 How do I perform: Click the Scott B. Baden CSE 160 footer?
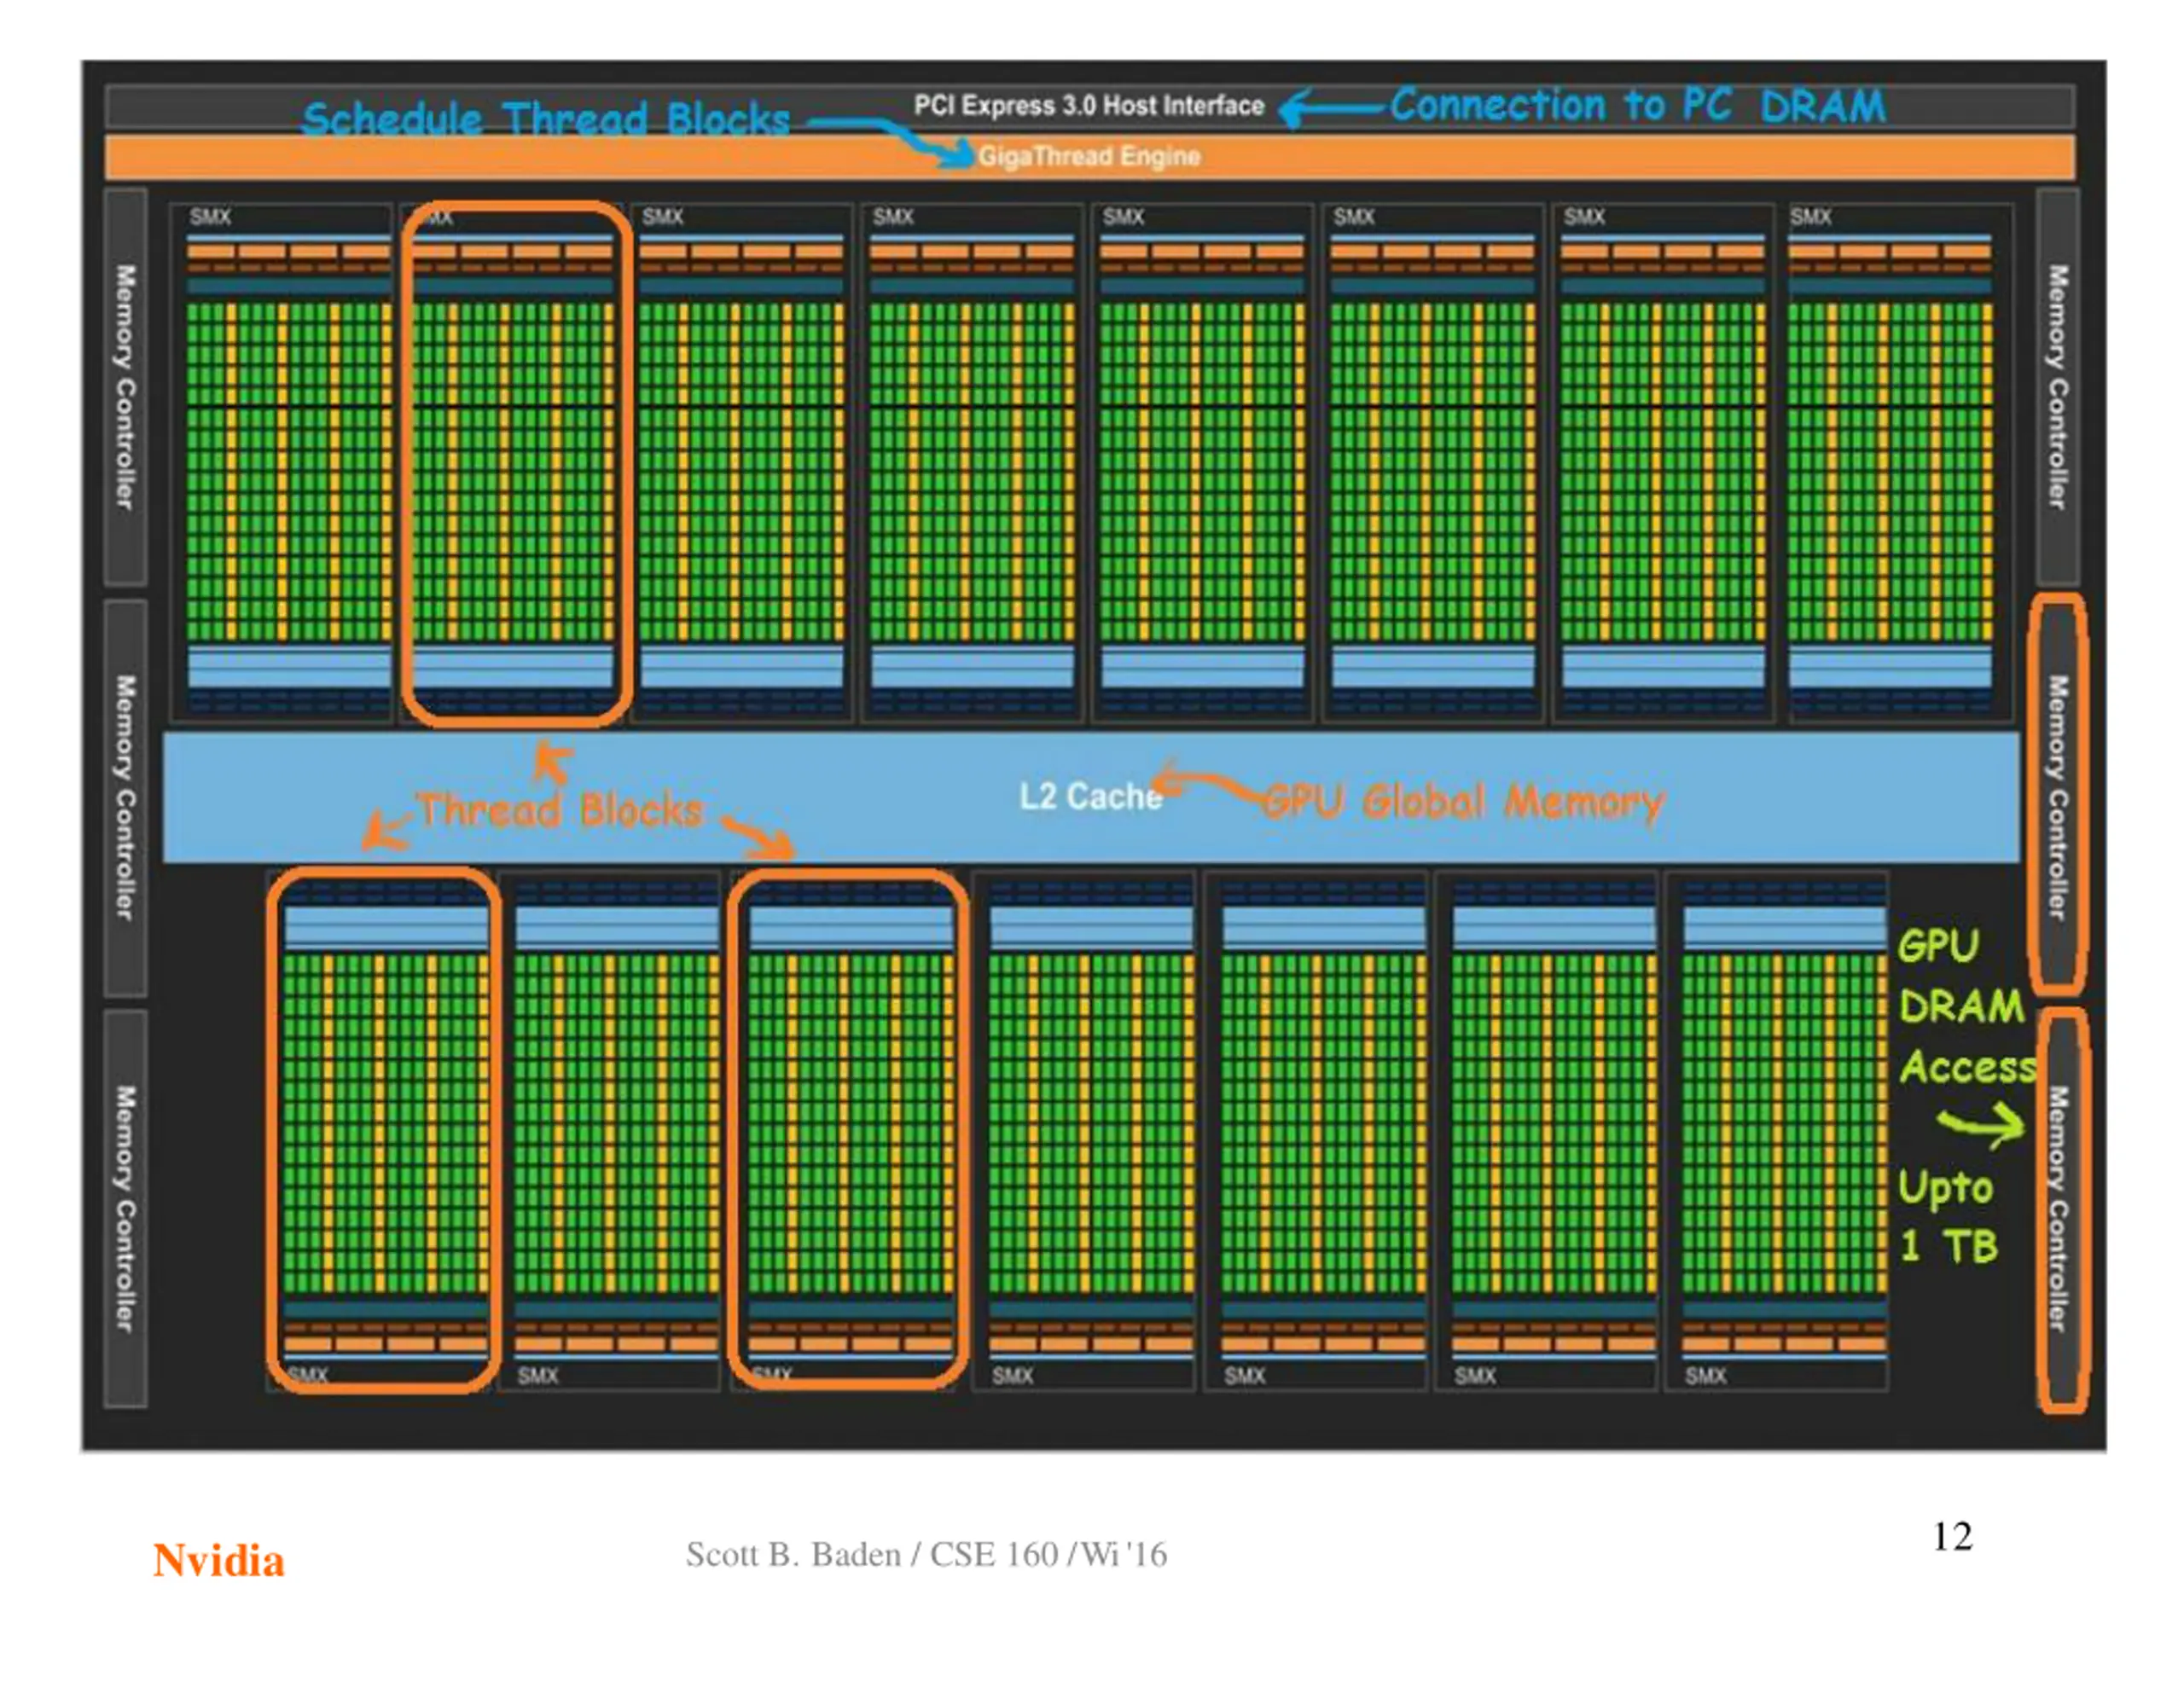click(x=926, y=1554)
